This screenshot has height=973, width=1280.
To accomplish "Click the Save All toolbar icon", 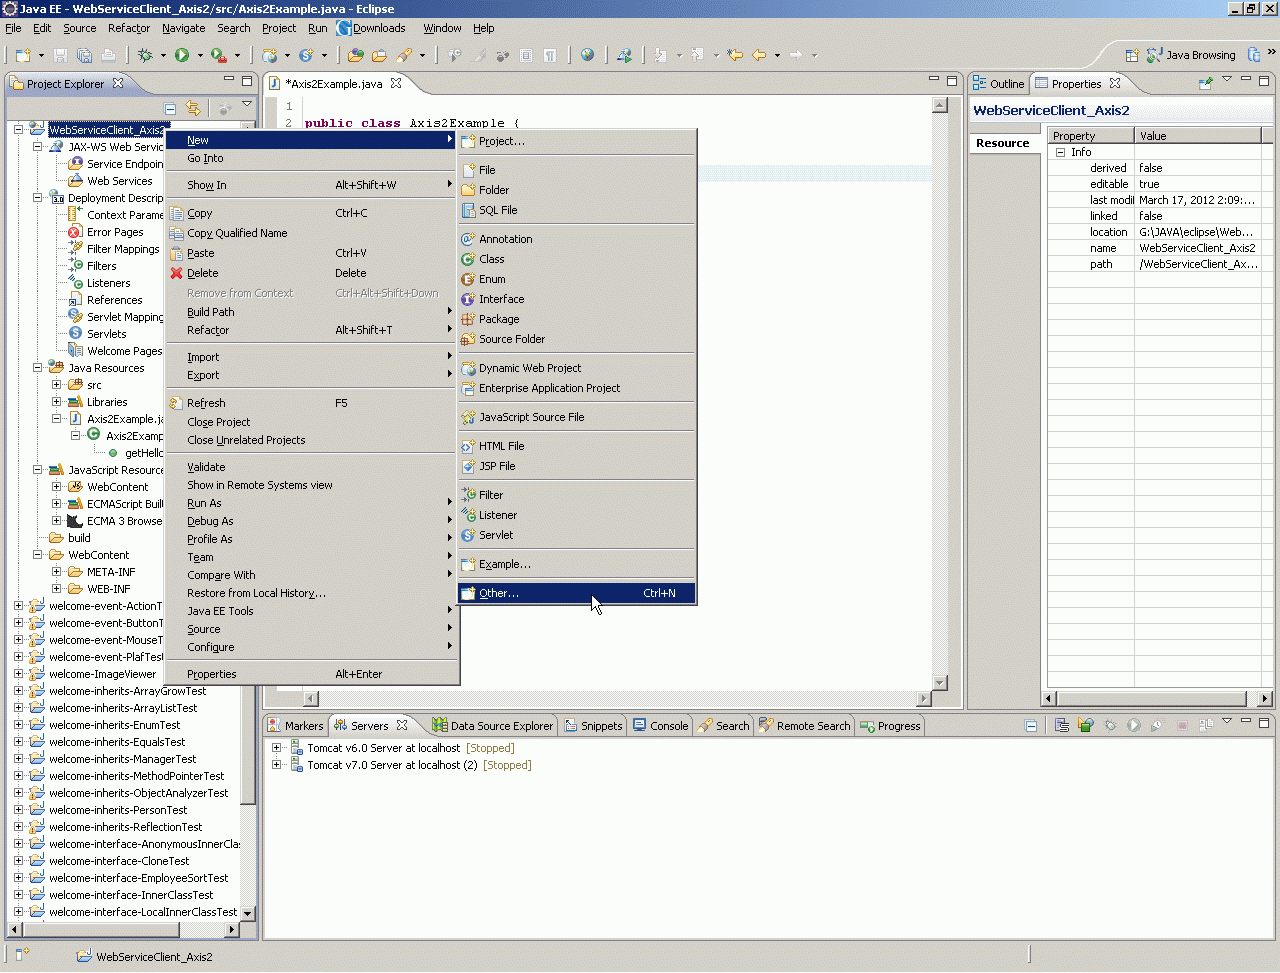I will click(84, 55).
